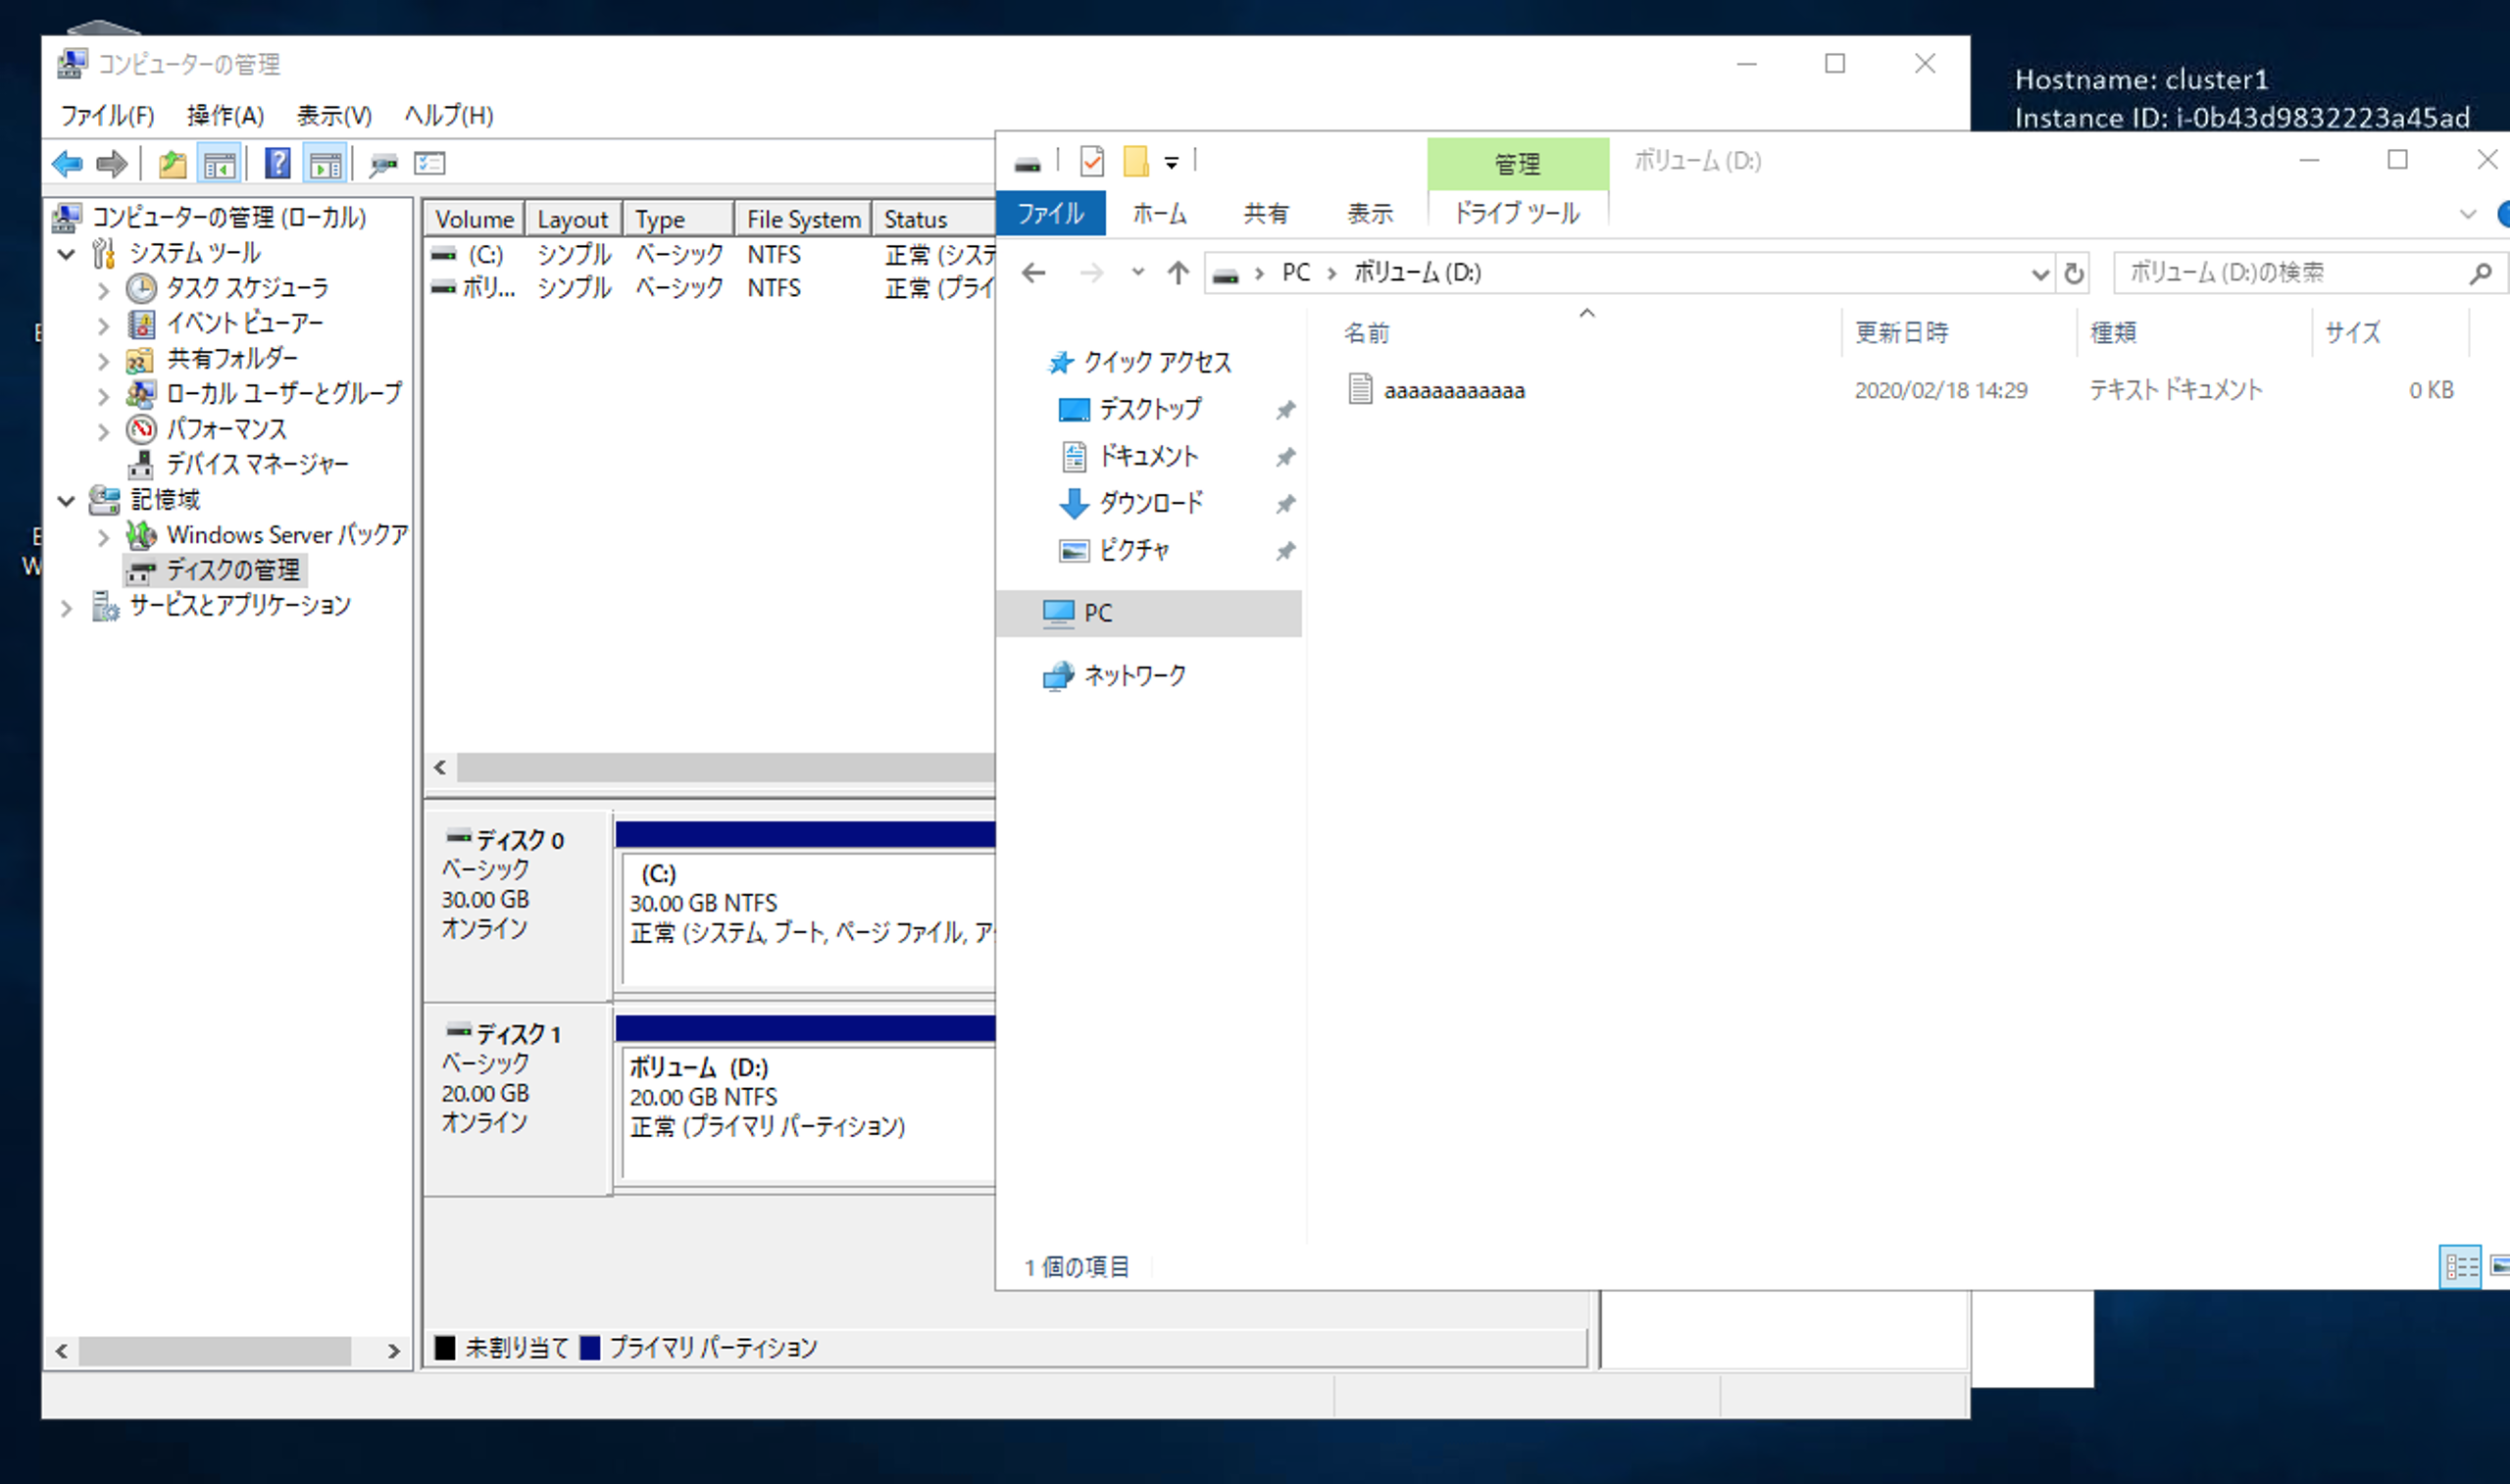
Task: Click the up-one-level folder toolbar icon
Action: coord(173,164)
